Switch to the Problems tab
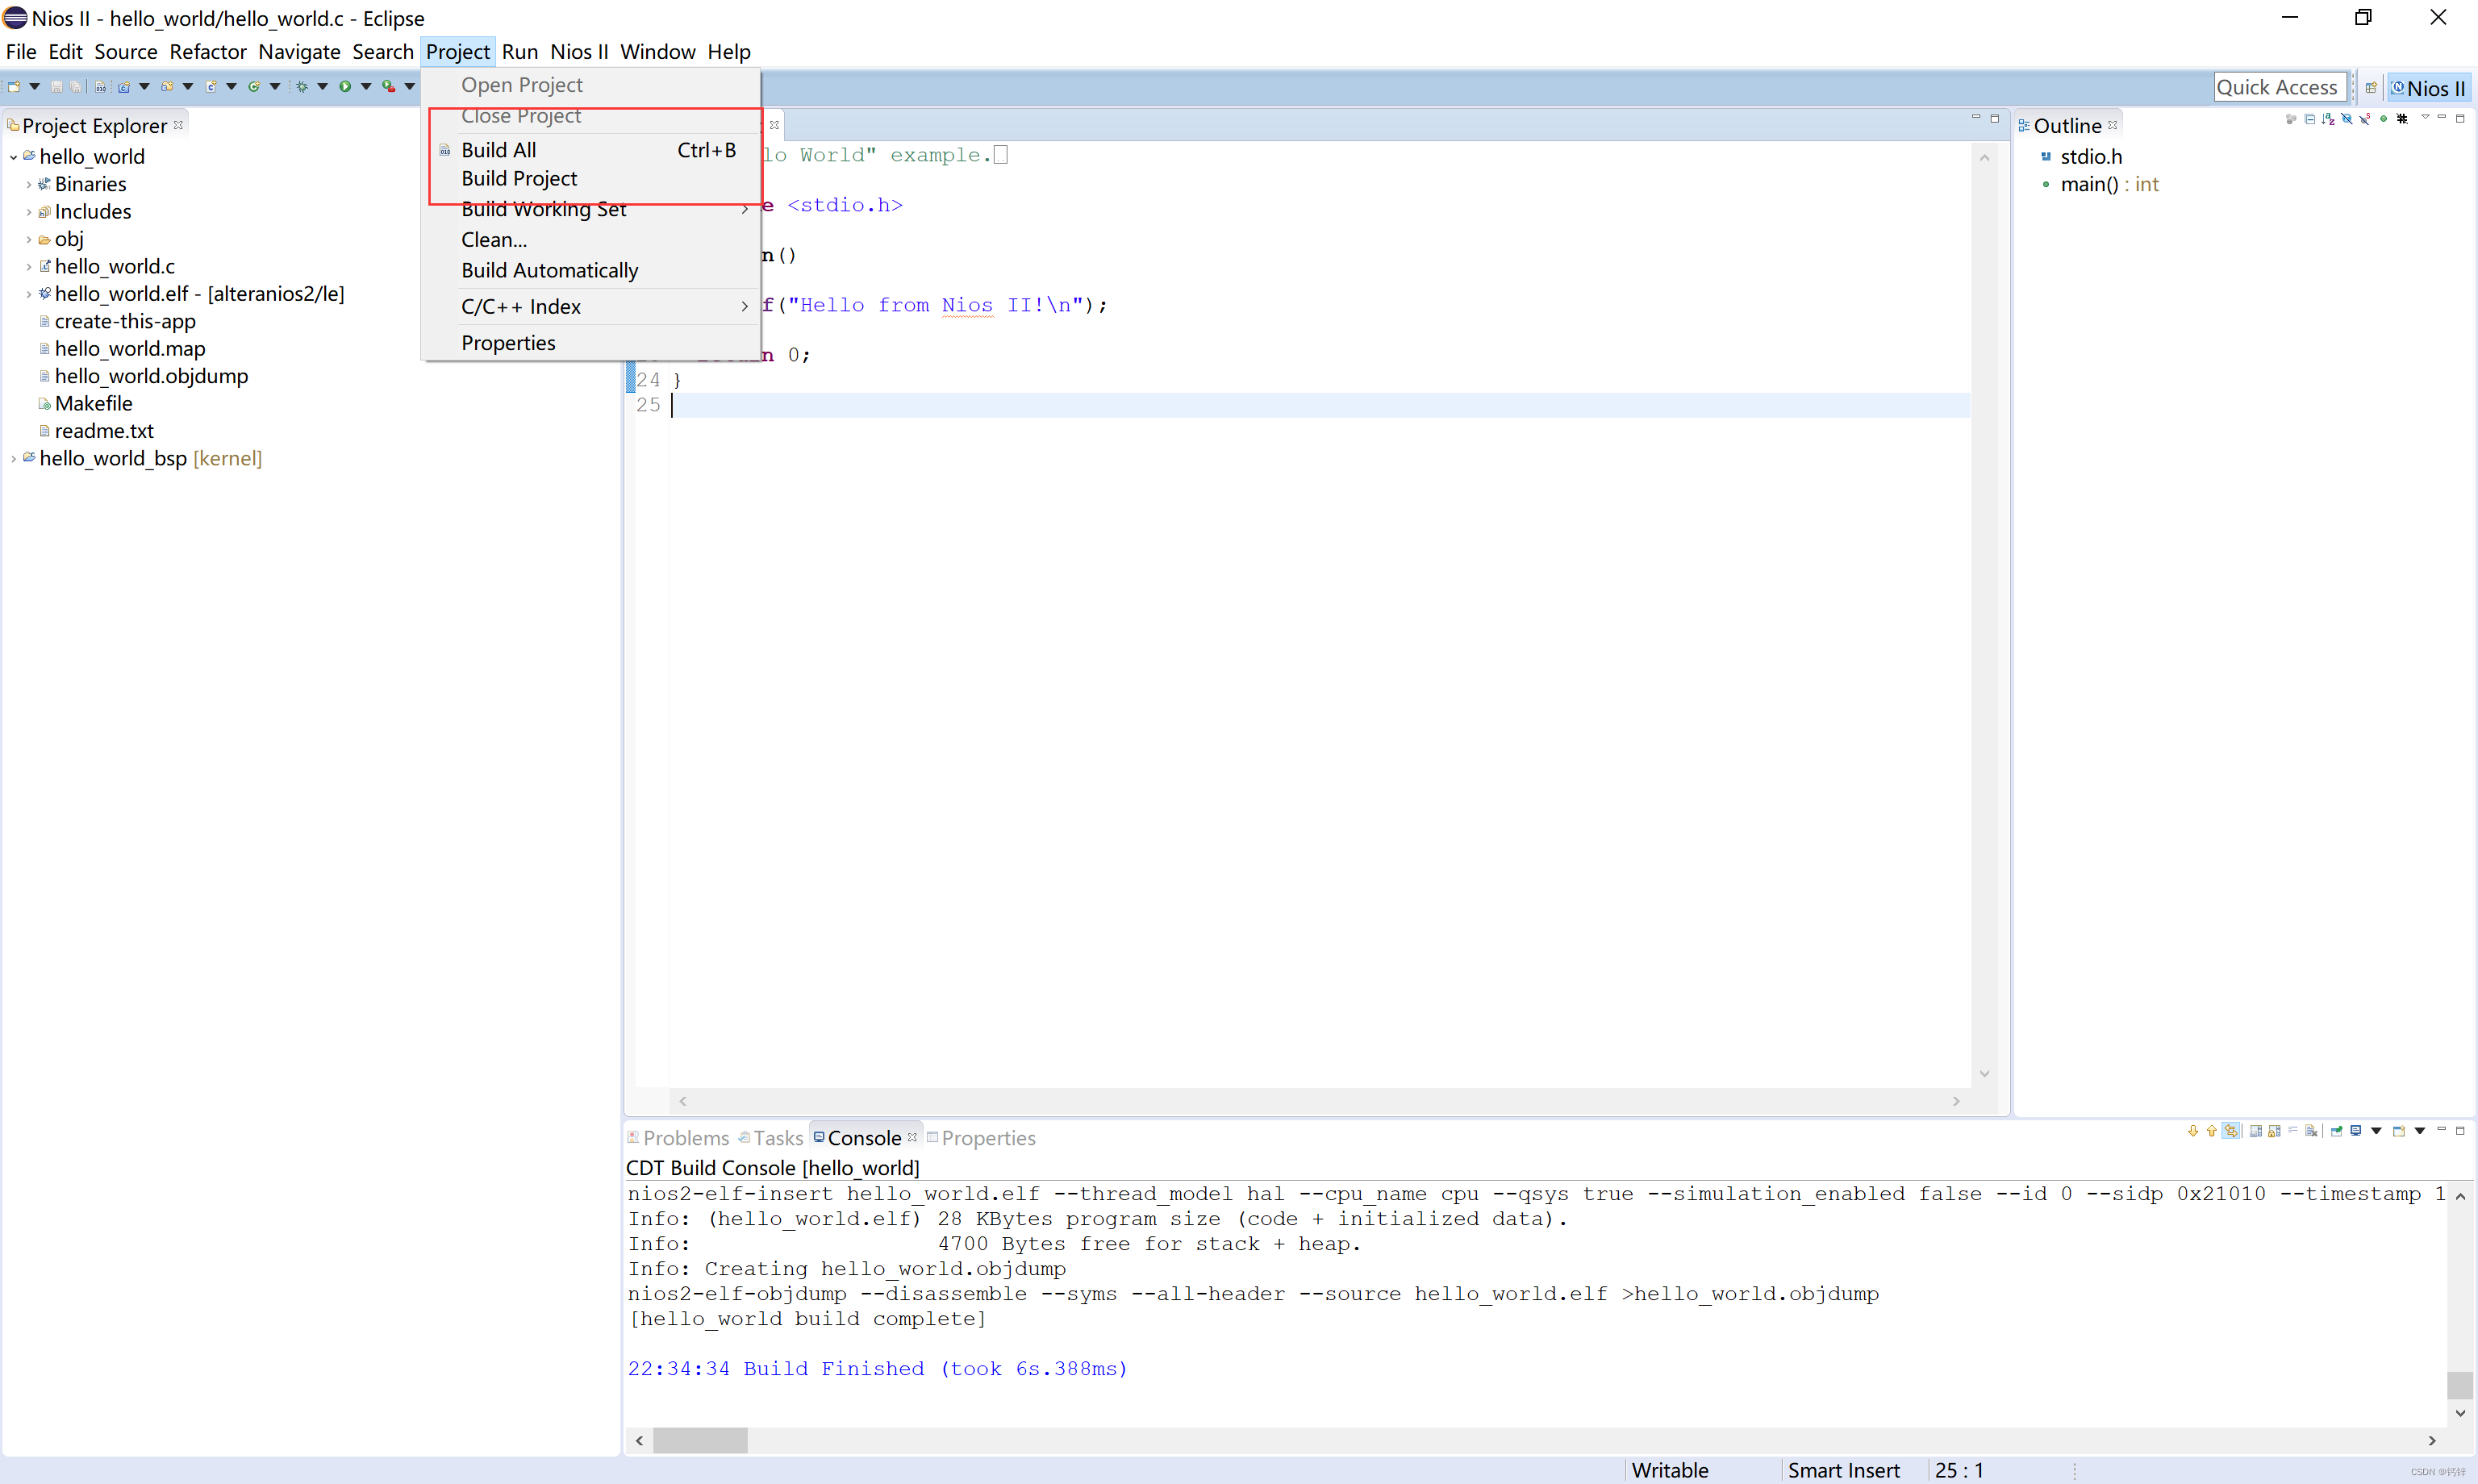The width and height of the screenshot is (2478, 1484). [x=678, y=1138]
